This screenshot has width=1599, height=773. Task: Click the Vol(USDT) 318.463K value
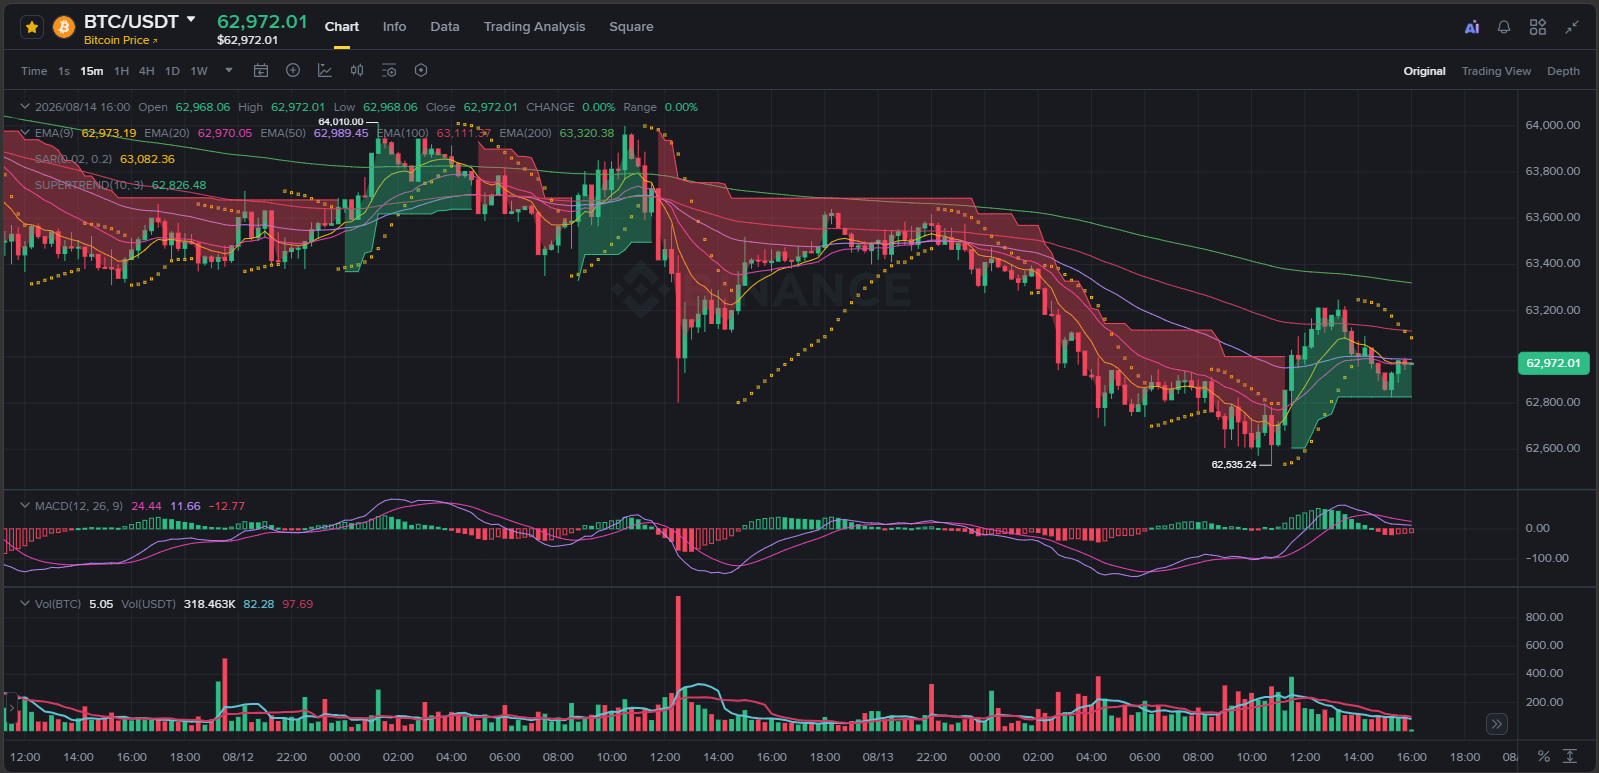pos(210,604)
